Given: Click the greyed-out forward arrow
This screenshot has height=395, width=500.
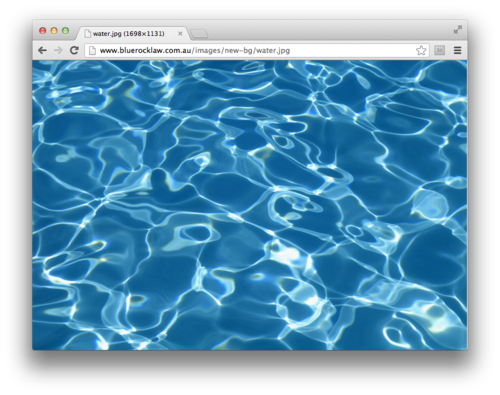Looking at the screenshot, I should click(58, 50).
